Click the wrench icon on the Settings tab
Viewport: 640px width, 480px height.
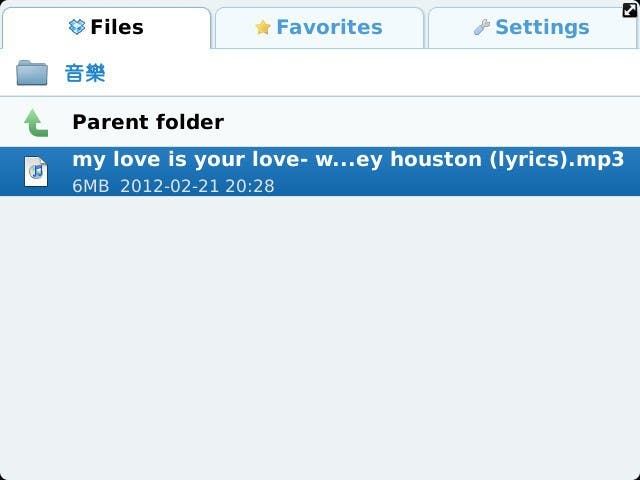click(x=482, y=28)
